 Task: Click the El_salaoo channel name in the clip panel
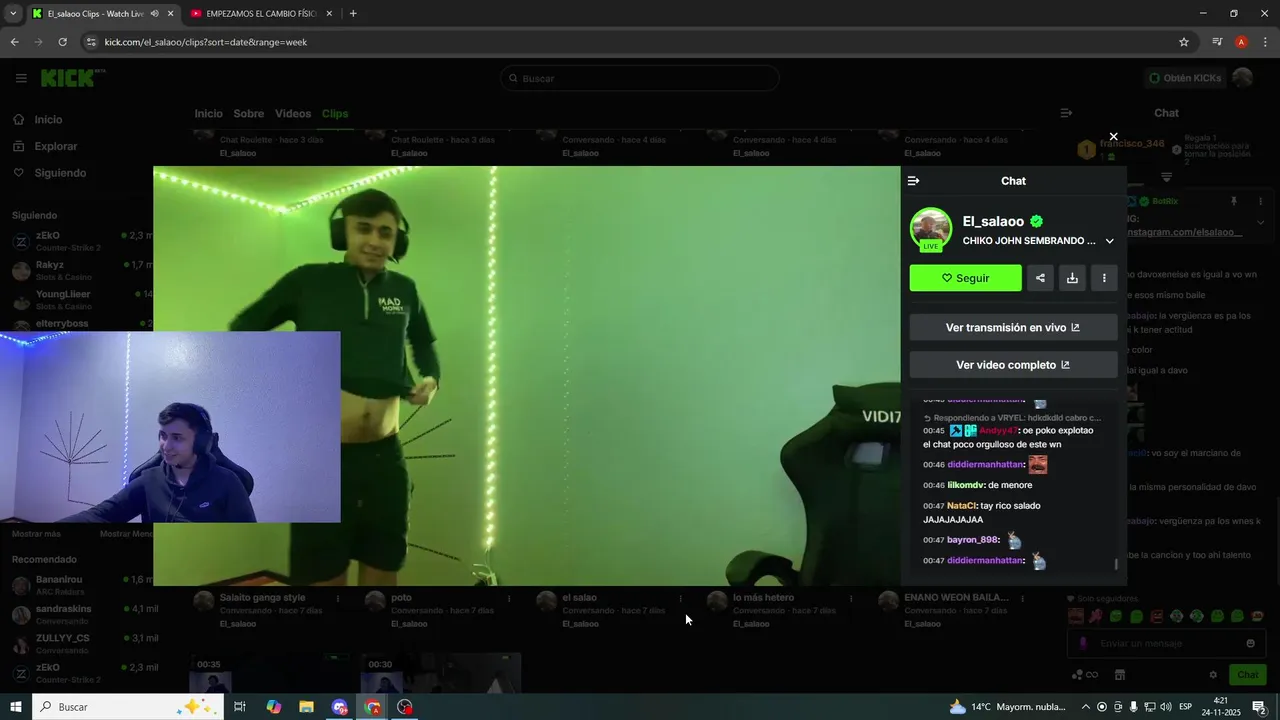pos(993,221)
